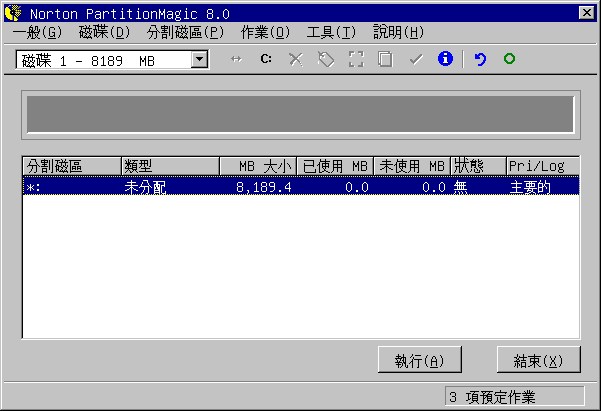The width and height of the screenshot is (601, 411).
Task: Click the label tag toolbar icon
Action: coord(326,59)
